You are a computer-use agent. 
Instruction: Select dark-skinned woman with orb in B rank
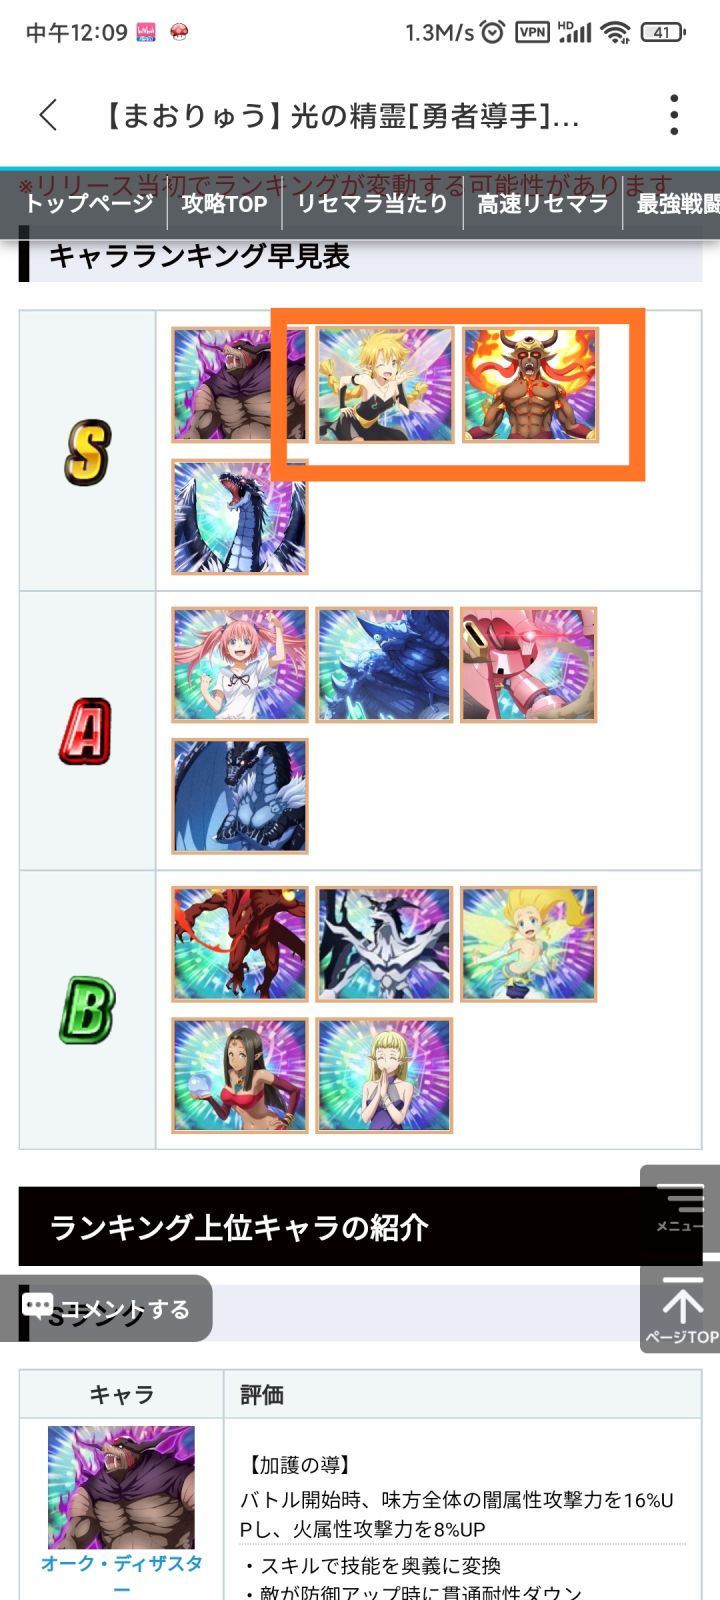pyautogui.click(x=239, y=1075)
